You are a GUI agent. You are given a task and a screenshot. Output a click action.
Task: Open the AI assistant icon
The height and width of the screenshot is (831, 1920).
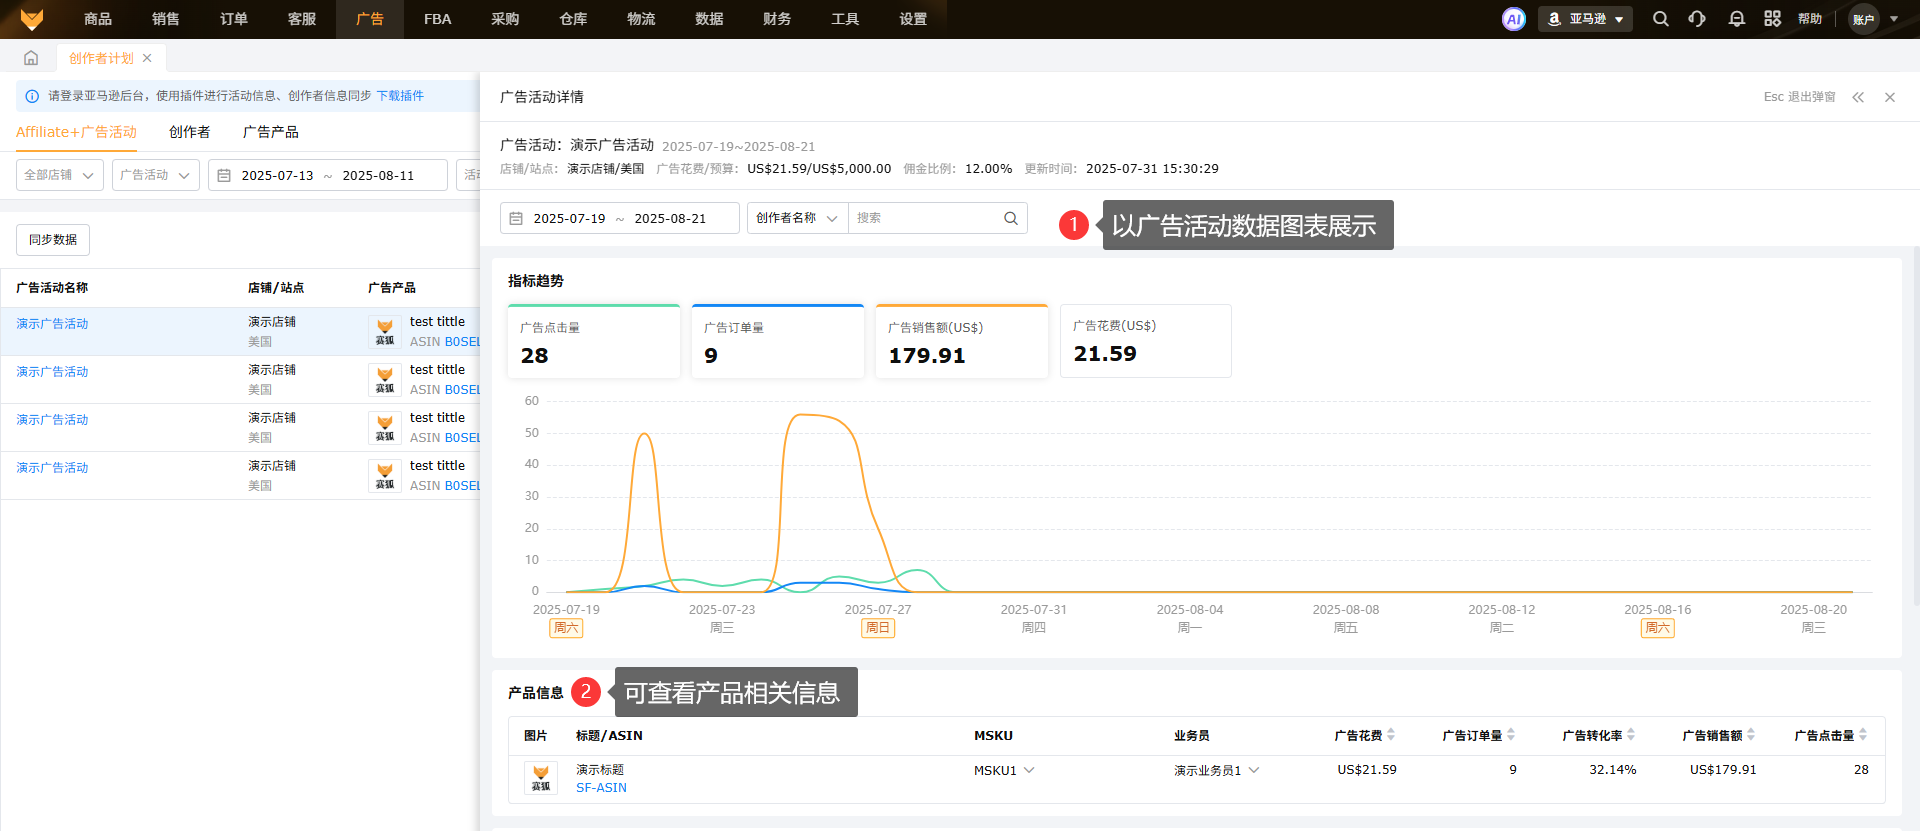coord(1513,19)
